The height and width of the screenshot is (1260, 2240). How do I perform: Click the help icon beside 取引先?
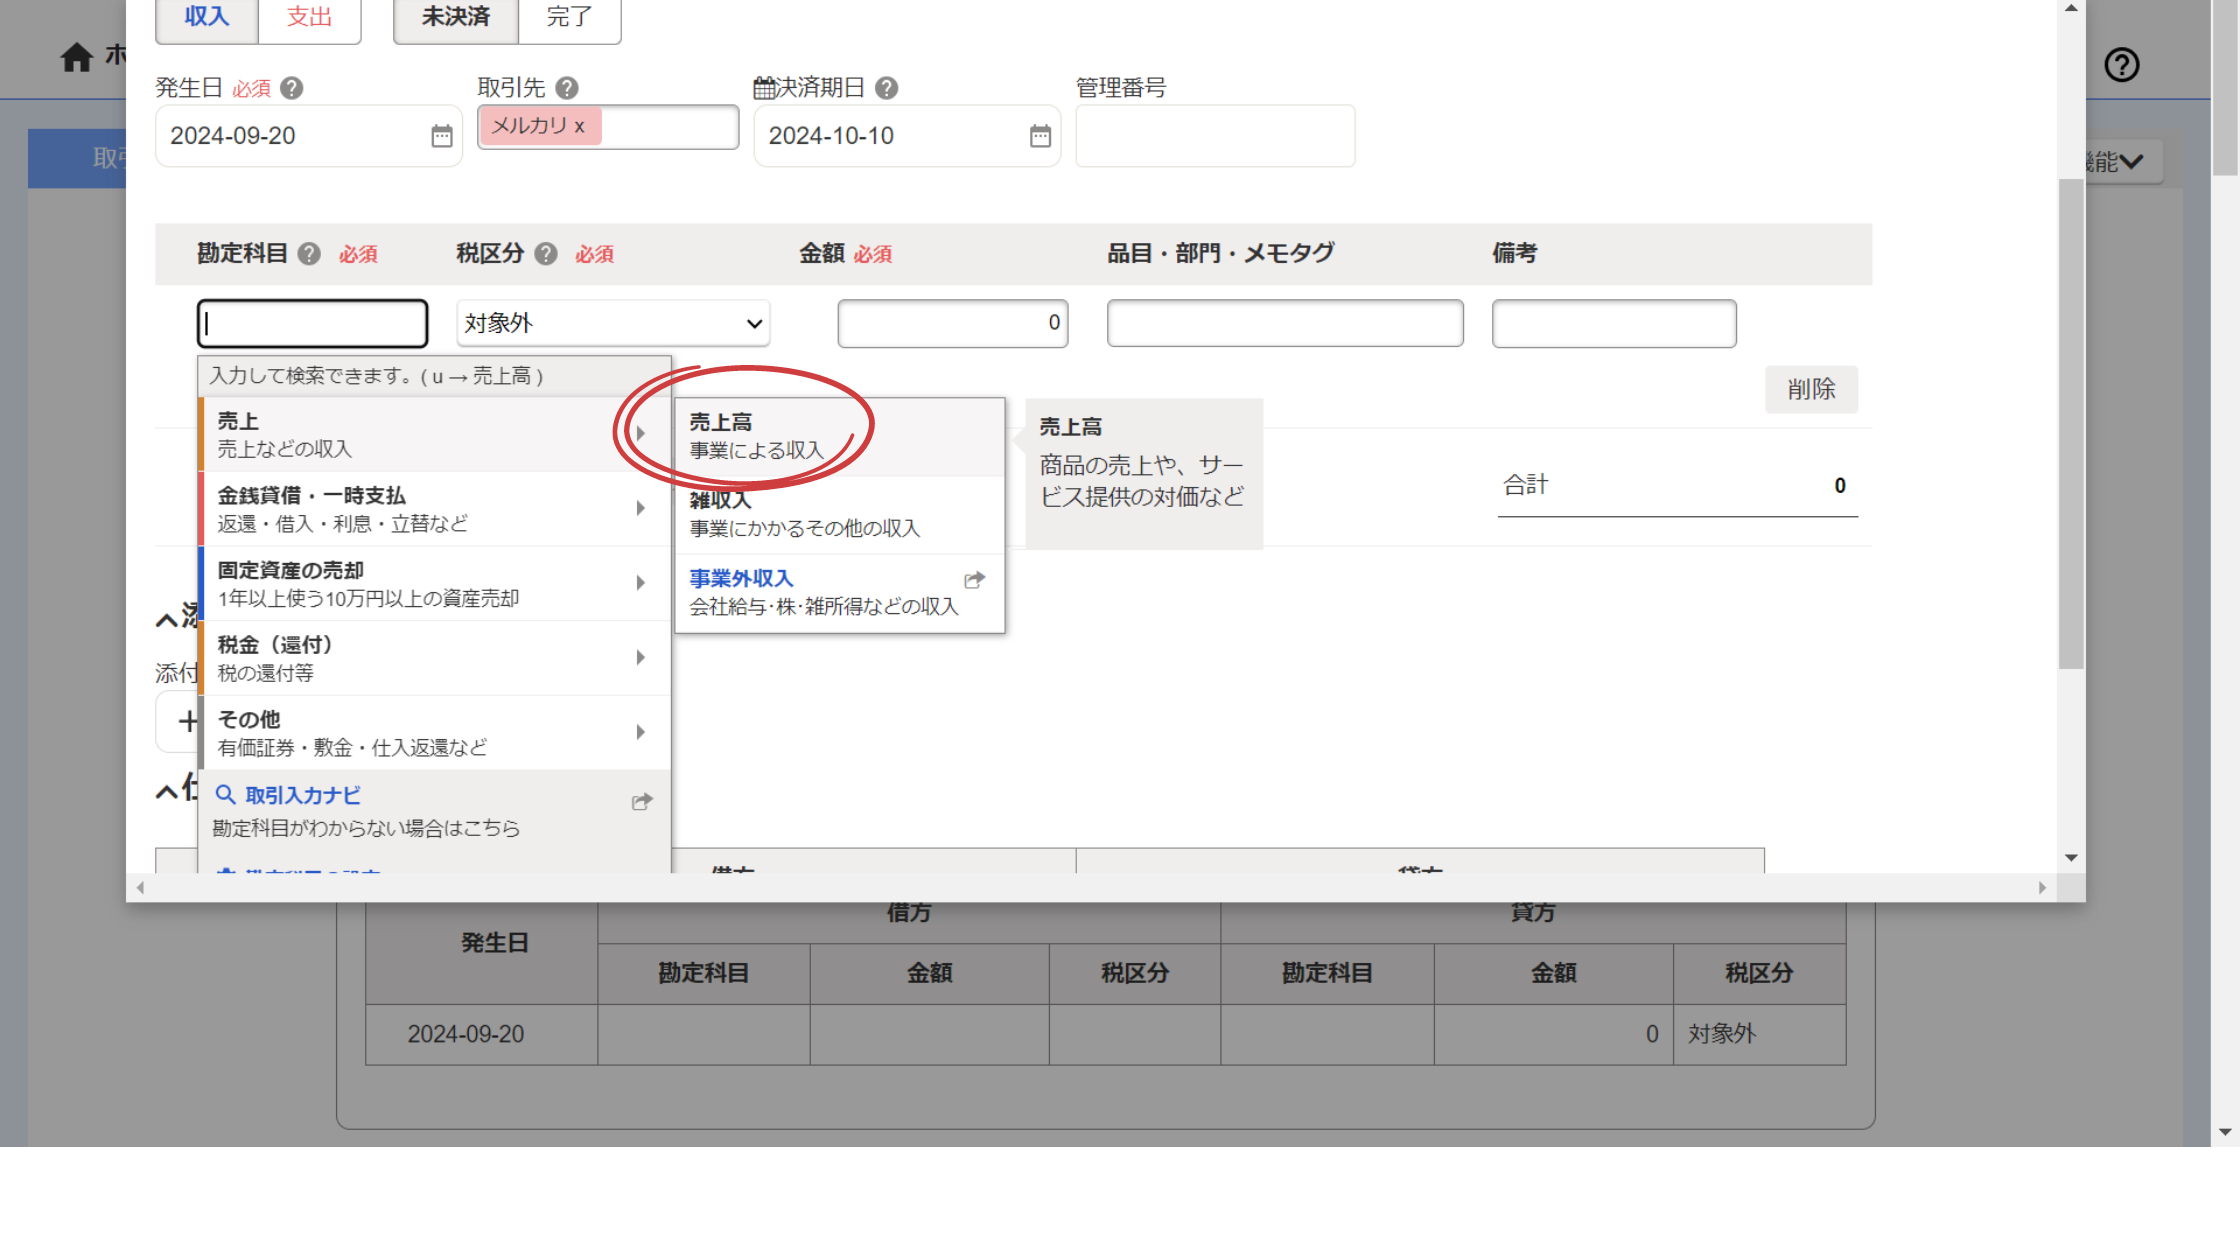(567, 88)
